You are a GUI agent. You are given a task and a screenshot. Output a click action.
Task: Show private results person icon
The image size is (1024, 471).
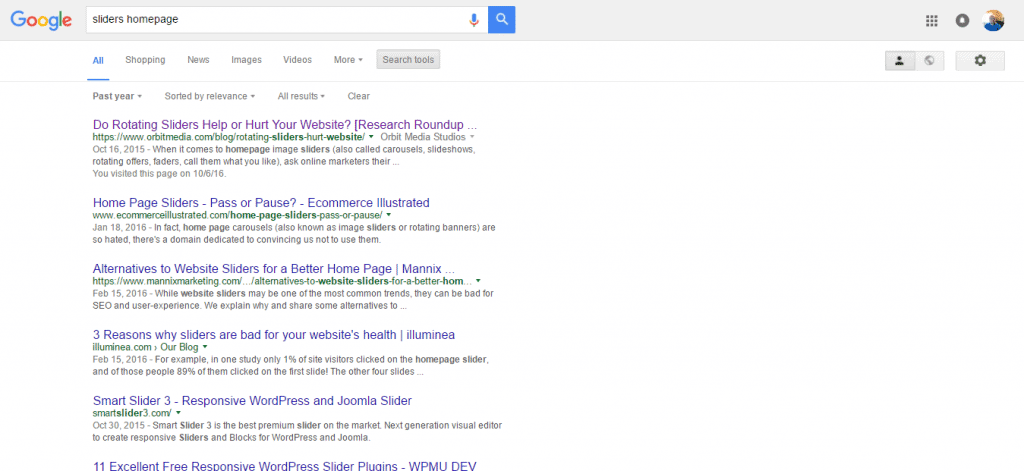[899, 60]
